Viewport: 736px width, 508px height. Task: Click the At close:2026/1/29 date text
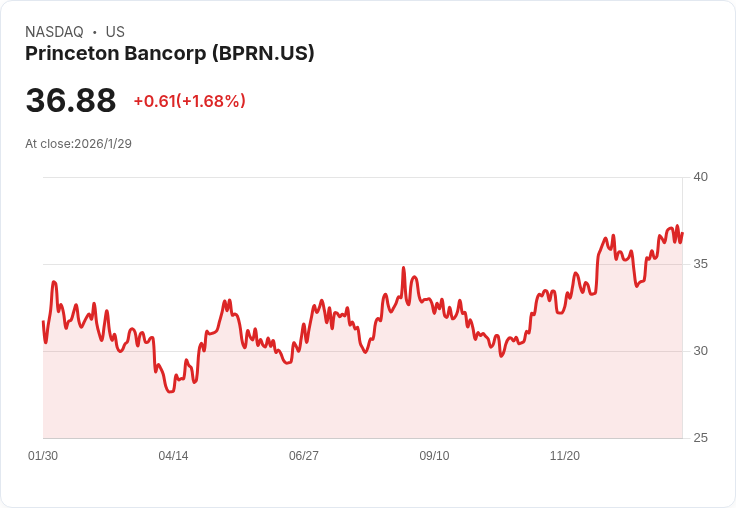pyautogui.click(x=78, y=144)
